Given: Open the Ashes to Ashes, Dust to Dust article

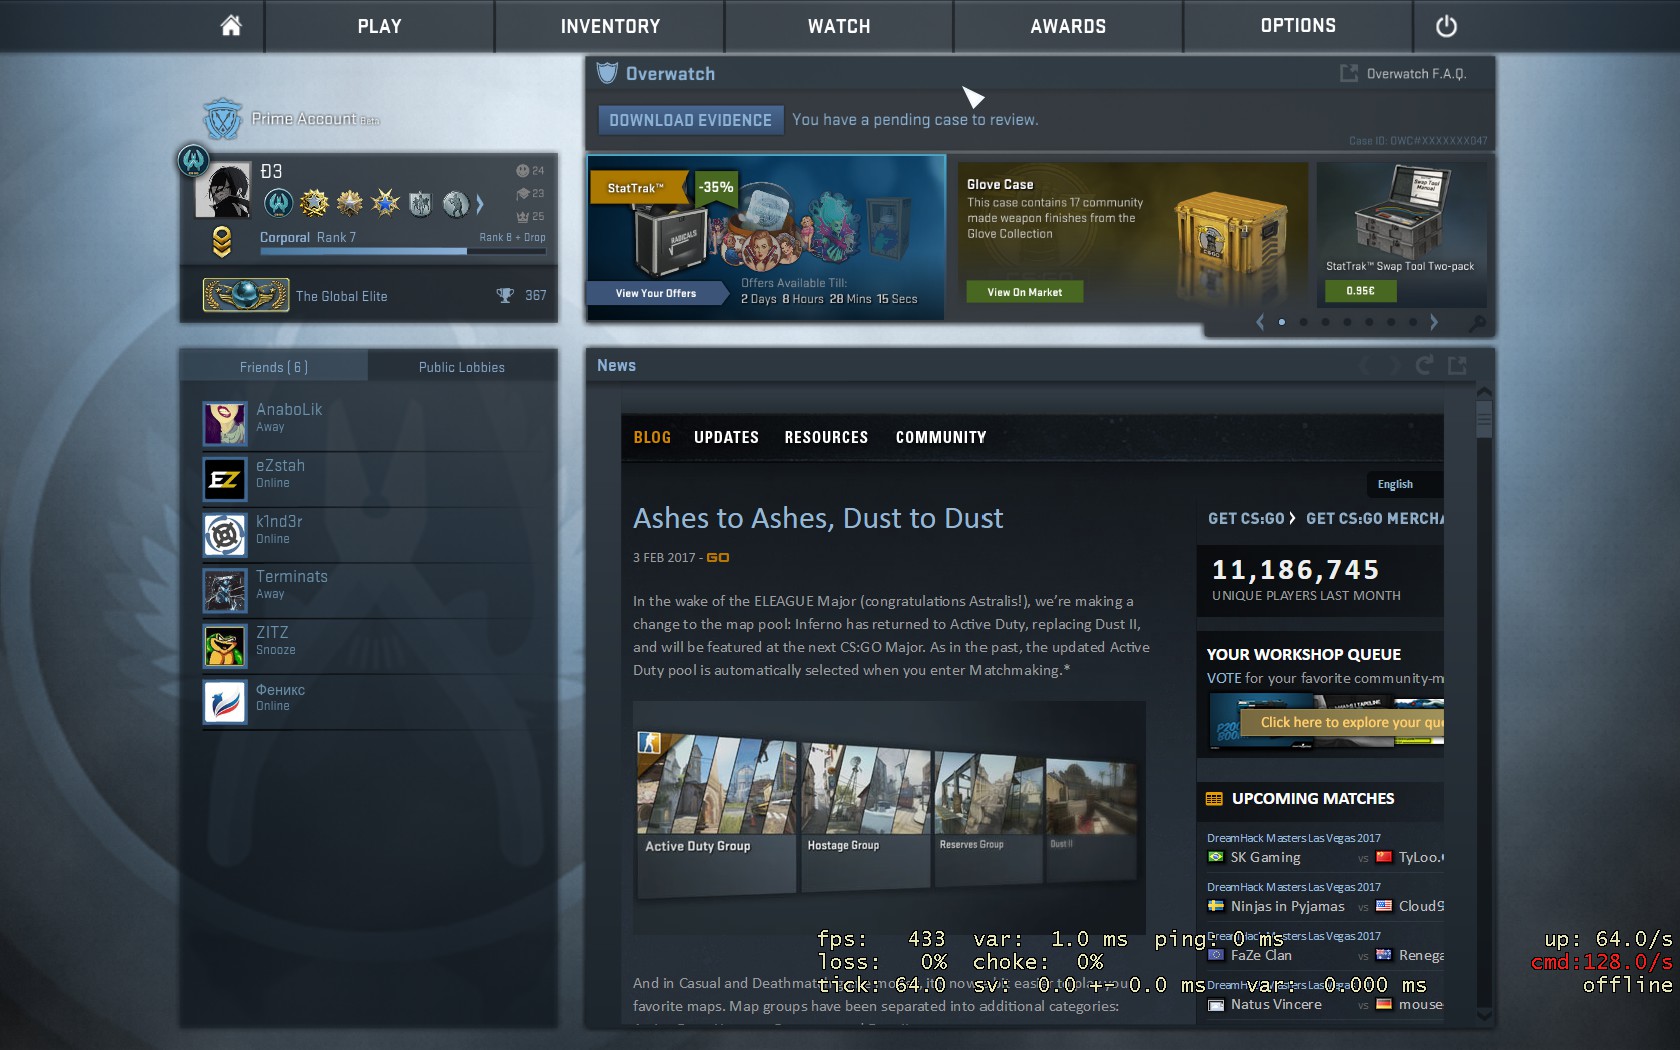Looking at the screenshot, I should click(818, 518).
